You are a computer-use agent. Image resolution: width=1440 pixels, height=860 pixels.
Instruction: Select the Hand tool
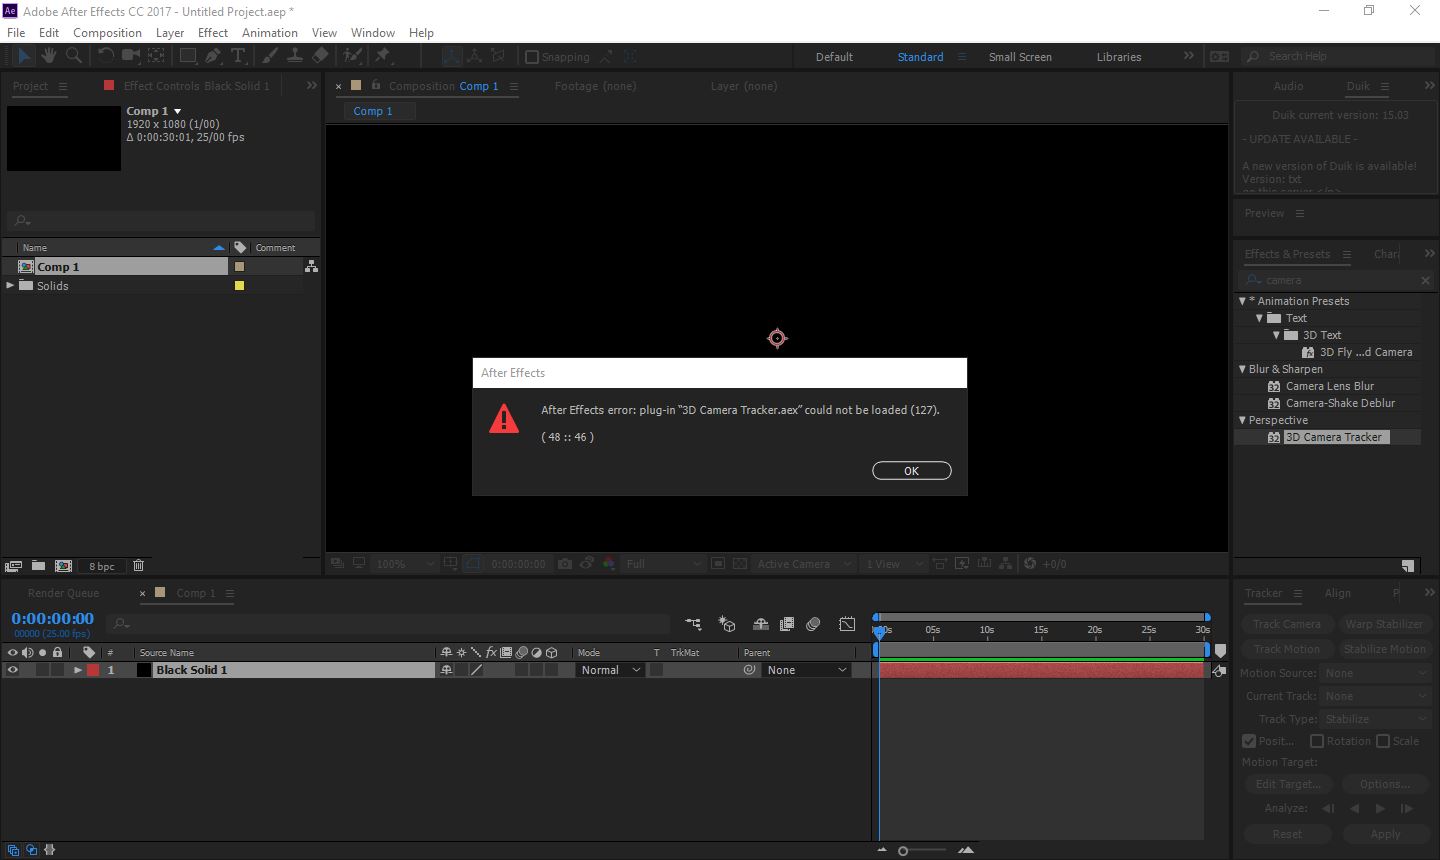coord(48,56)
